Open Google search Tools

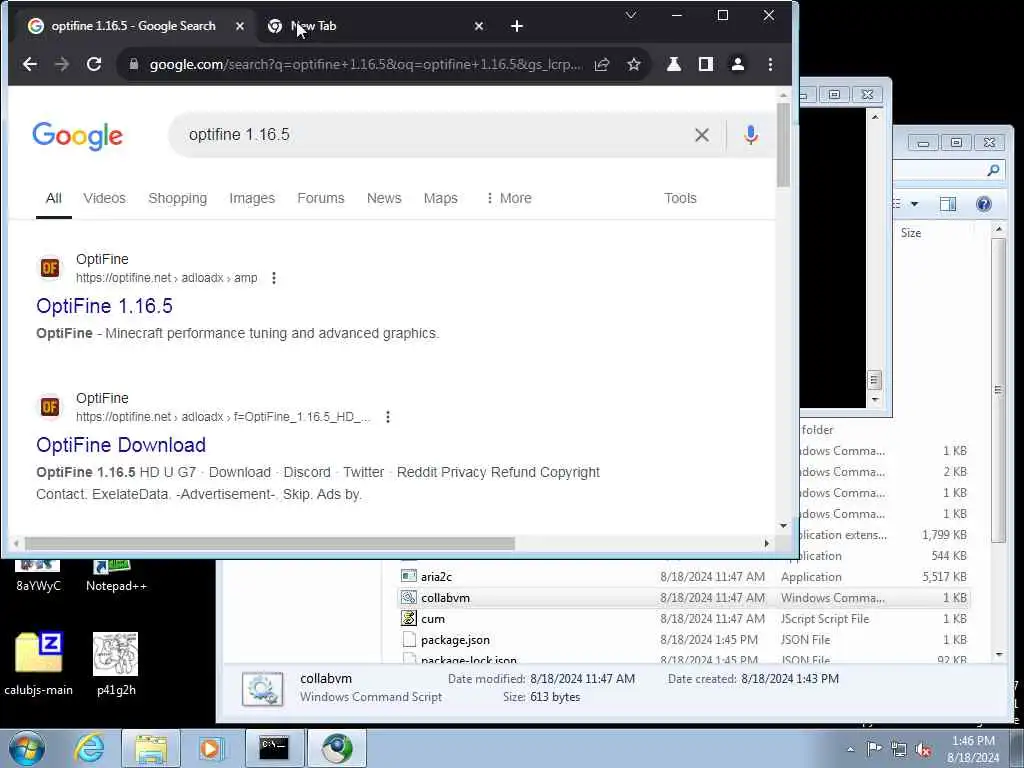click(680, 198)
